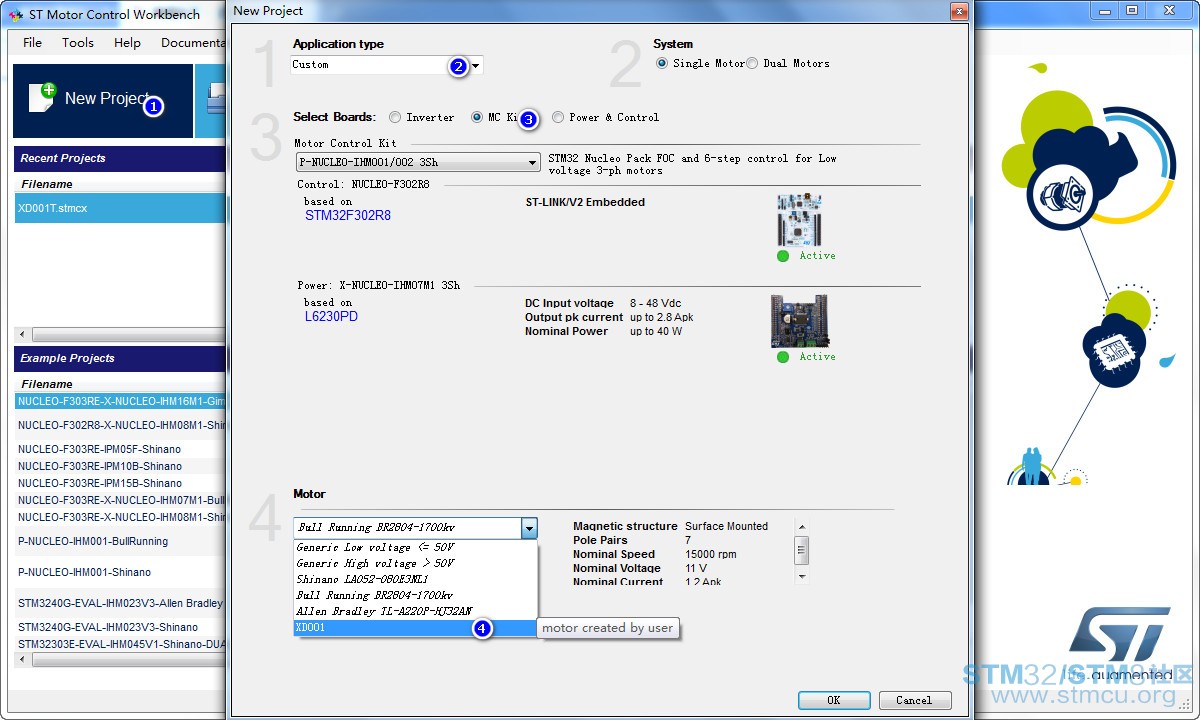Select example STM32303E-EVAL-IHM045V1-Shinano-DUAL project

(120, 644)
